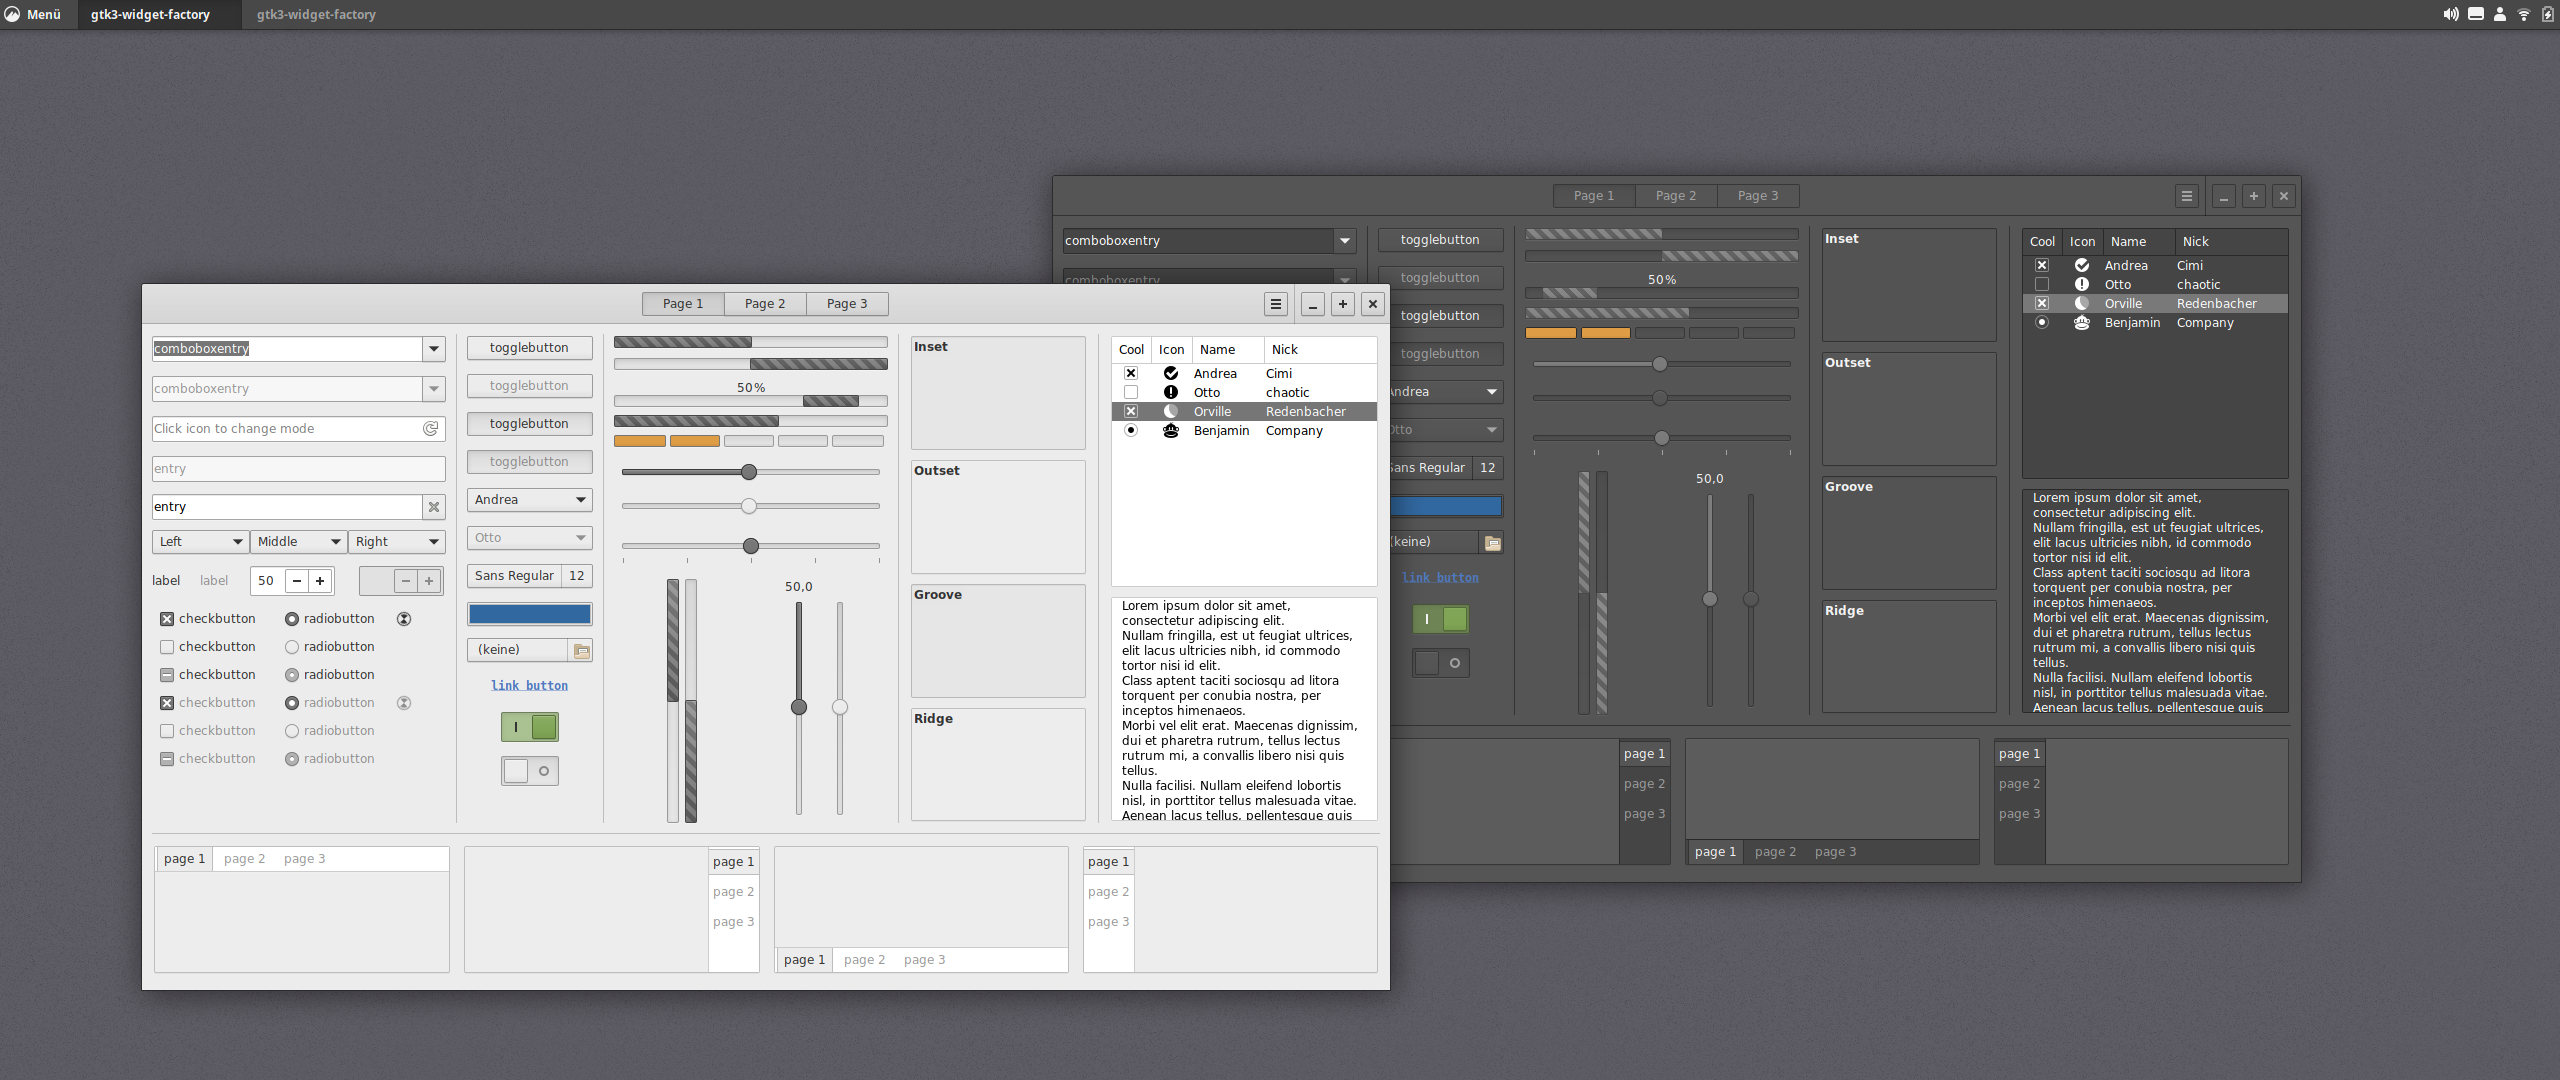Click the mode-change icon in 'Click icon to change mode' field
This screenshot has width=2560, height=1080.
click(430, 429)
